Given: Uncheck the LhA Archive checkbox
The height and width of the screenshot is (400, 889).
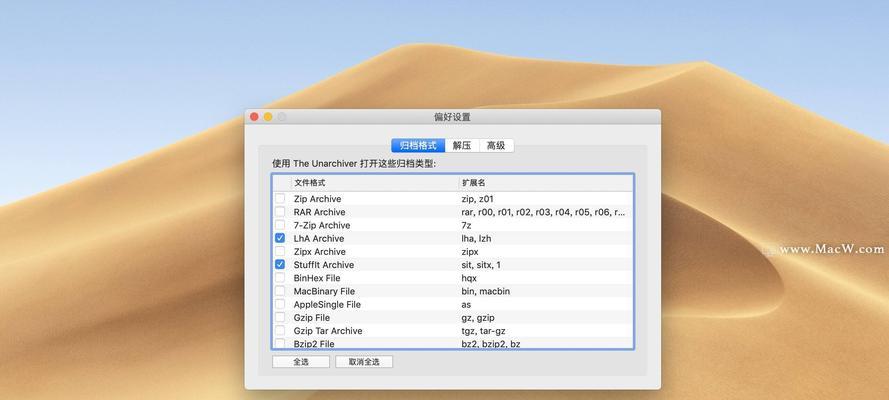Looking at the screenshot, I should [280, 239].
